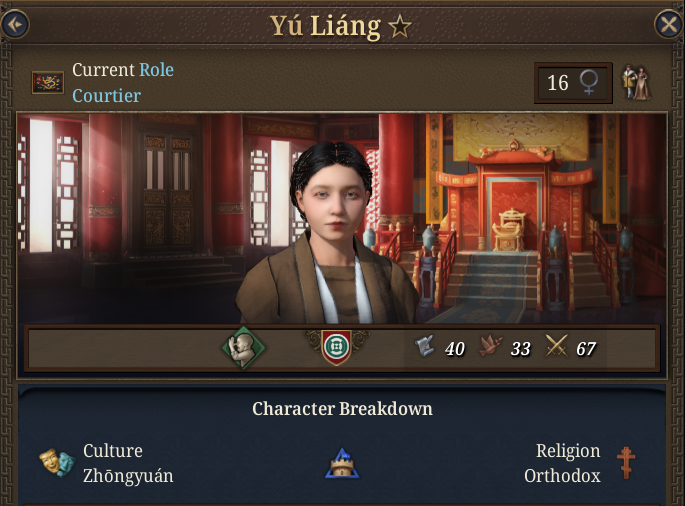Viewport: 685px width, 506px height.
Task: Open the Orthodox religion entry
Action: pyautogui.click(x=562, y=476)
